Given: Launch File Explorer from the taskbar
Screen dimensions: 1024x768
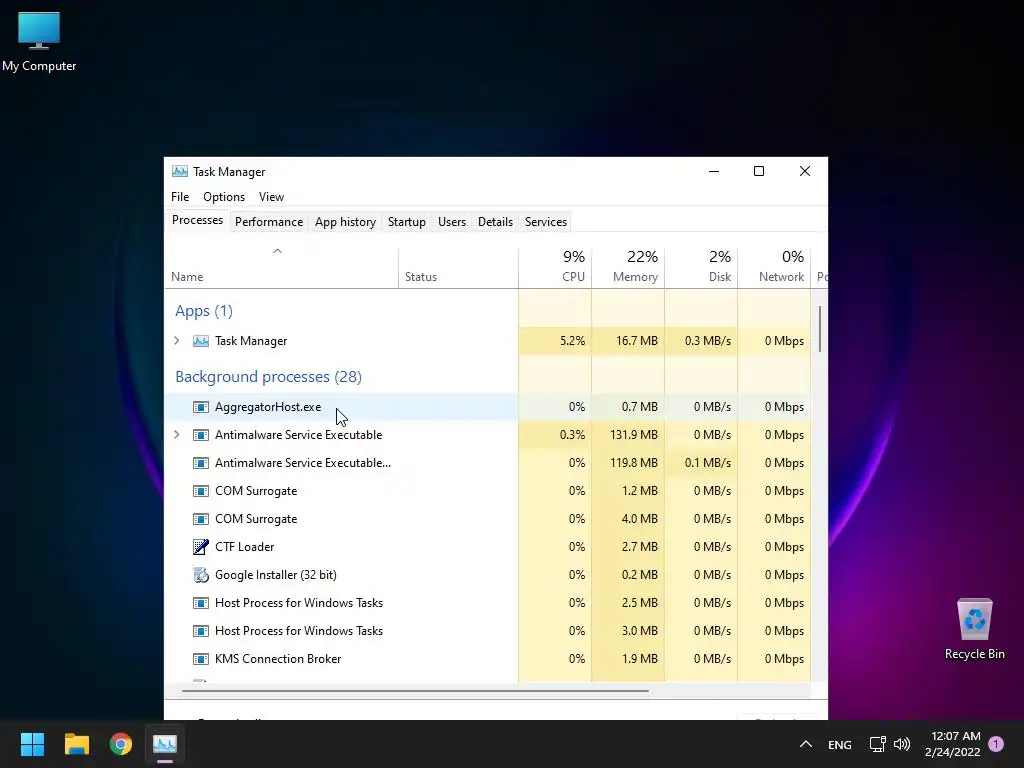Looking at the screenshot, I should 76,744.
